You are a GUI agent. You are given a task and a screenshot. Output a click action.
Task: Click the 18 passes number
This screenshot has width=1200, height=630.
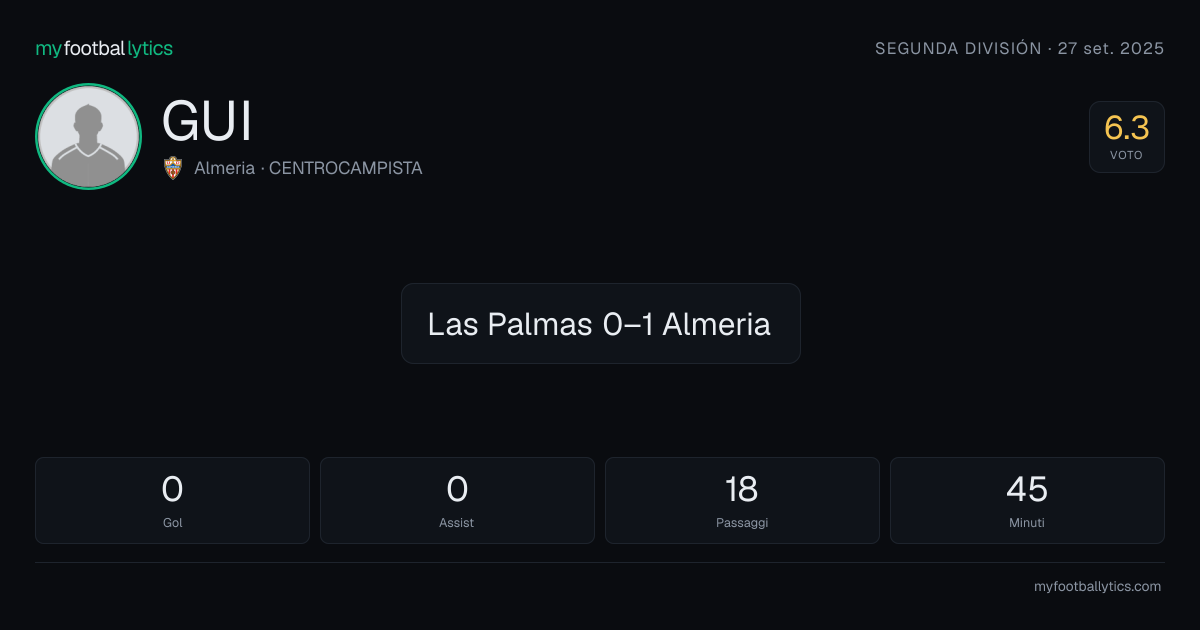(x=742, y=489)
